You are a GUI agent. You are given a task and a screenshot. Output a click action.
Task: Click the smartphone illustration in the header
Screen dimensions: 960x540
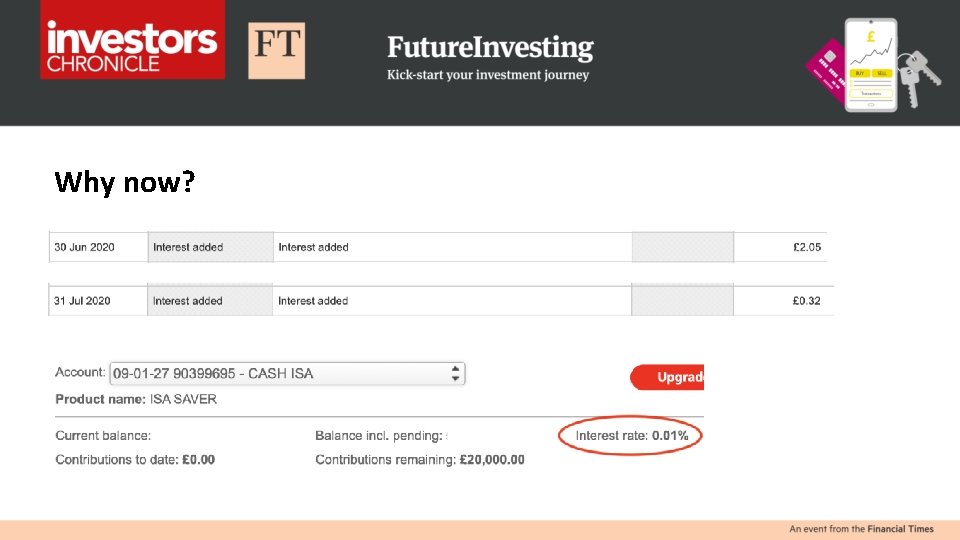pos(870,64)
